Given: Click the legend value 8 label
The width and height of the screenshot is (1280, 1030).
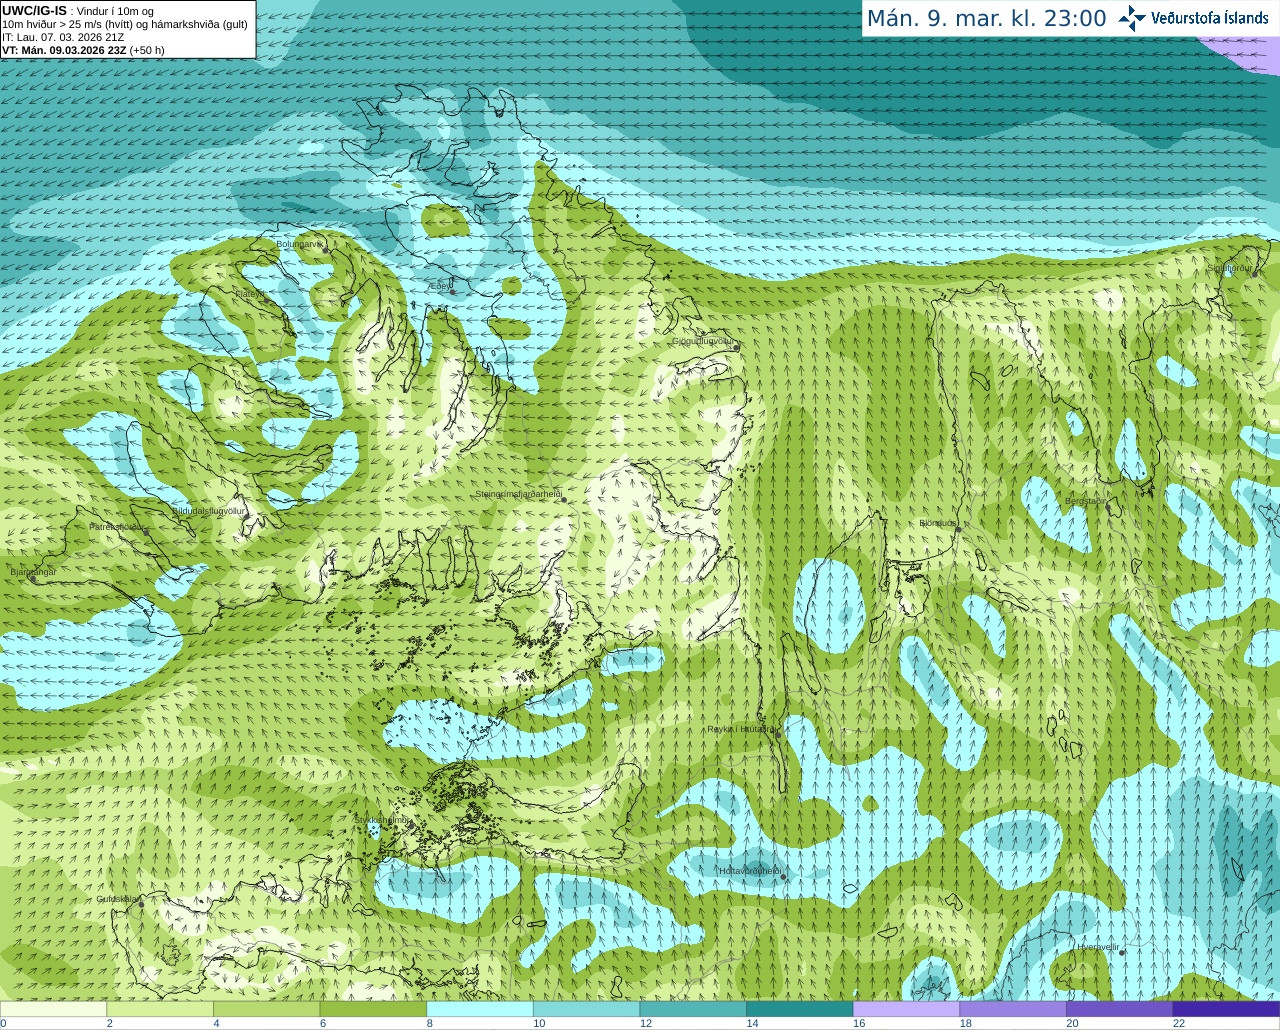Looking at the screenshot, I should click(429, 1023).
